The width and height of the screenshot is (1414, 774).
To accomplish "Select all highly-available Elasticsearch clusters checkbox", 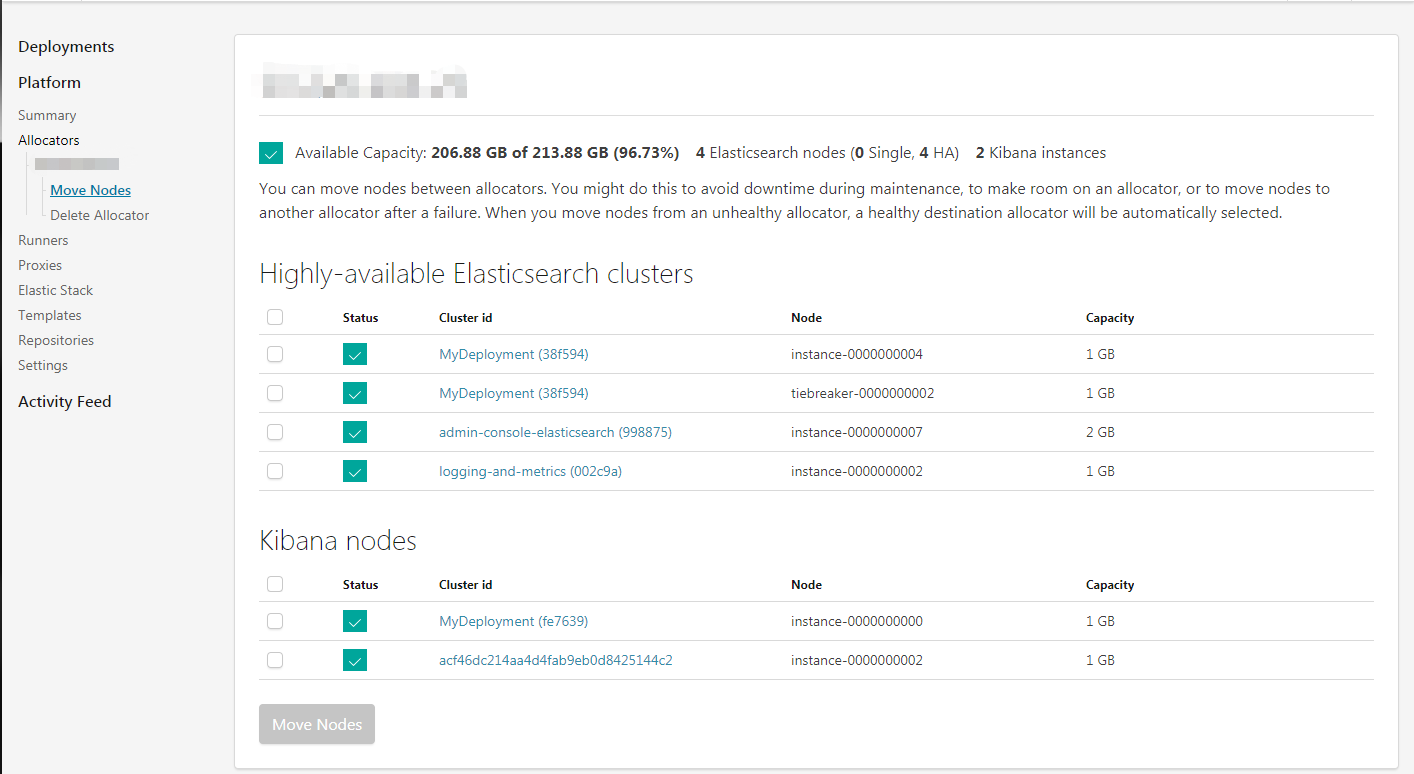I will pos(275,317).
